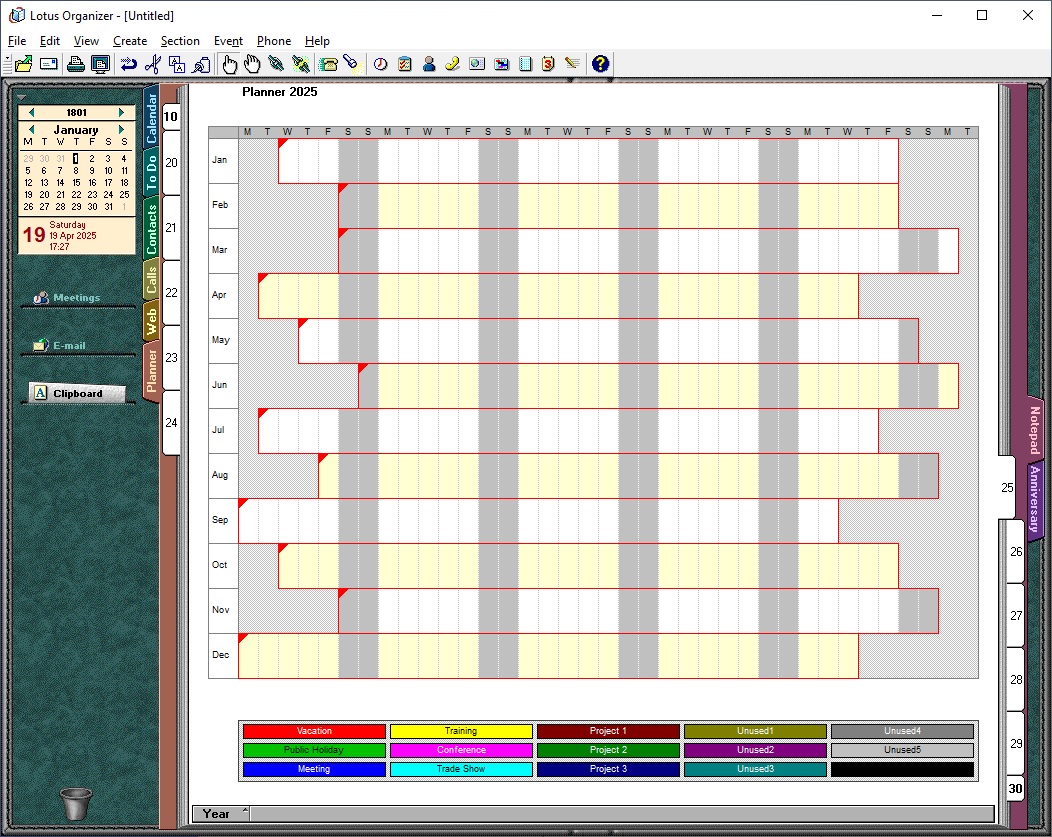Screen dimensions: 1052x837
Task: Select January 15 in mini calendar
Action: click(76, 183)
